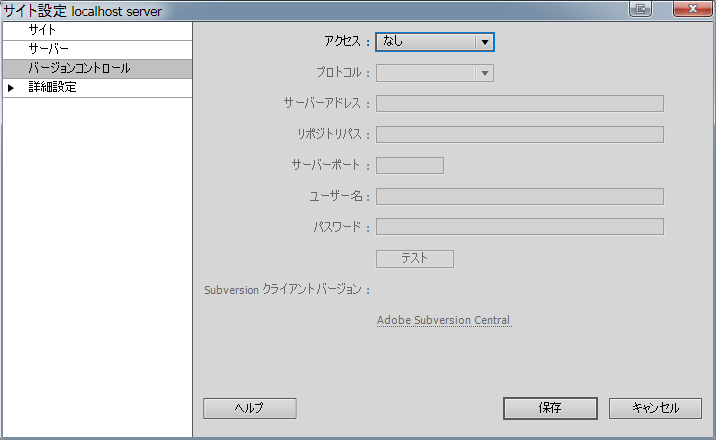
Task: Click the サーバーアドレス input field
Action: tap(520, 104)
